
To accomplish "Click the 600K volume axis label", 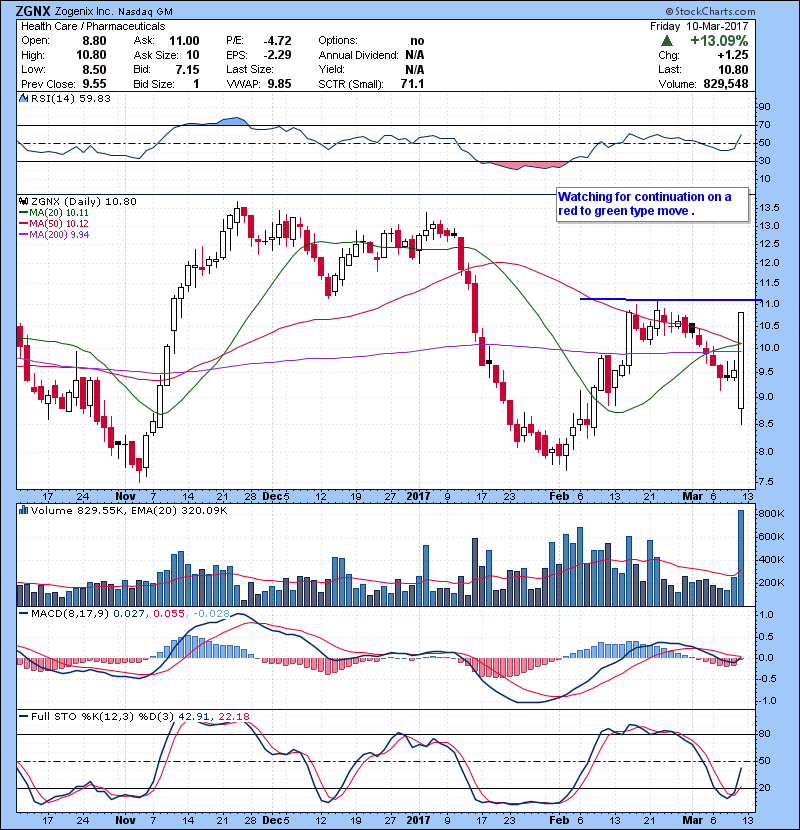I will tap(771, 536).
